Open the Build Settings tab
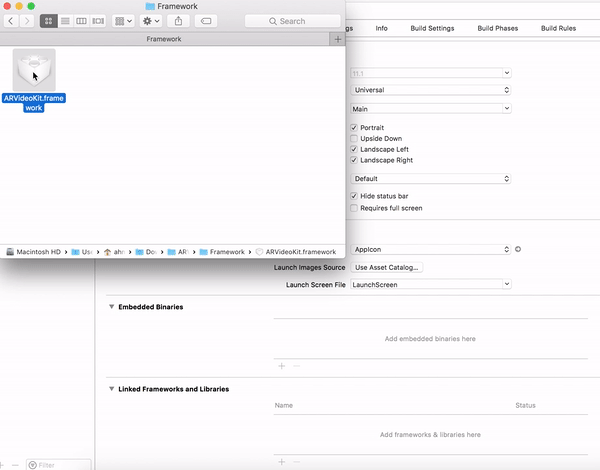 432,28
